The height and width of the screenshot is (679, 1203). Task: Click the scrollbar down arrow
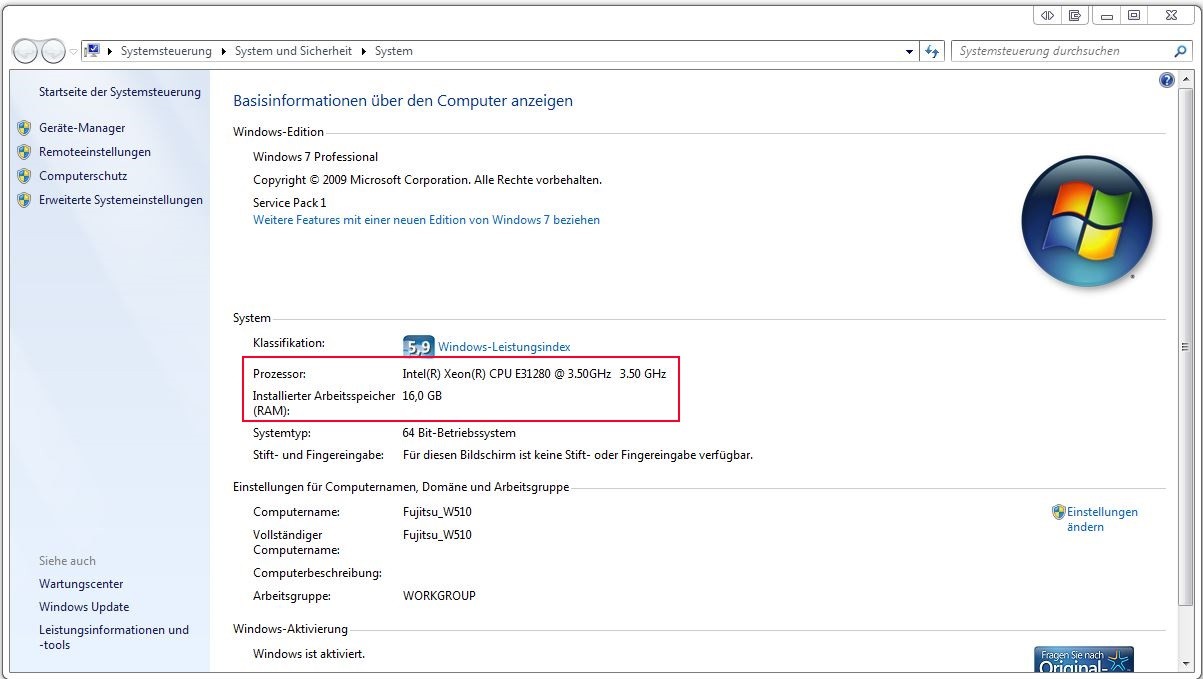[1186, 665]
